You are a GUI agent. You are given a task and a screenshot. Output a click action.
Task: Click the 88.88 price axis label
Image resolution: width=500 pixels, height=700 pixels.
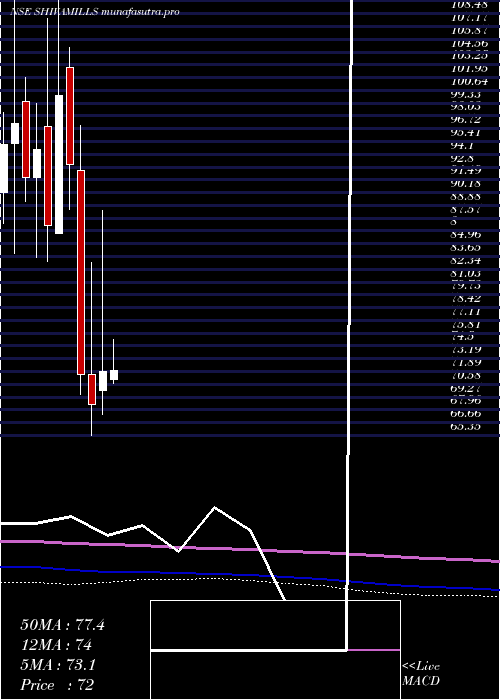pyautogui.click(x=467, y=196)
